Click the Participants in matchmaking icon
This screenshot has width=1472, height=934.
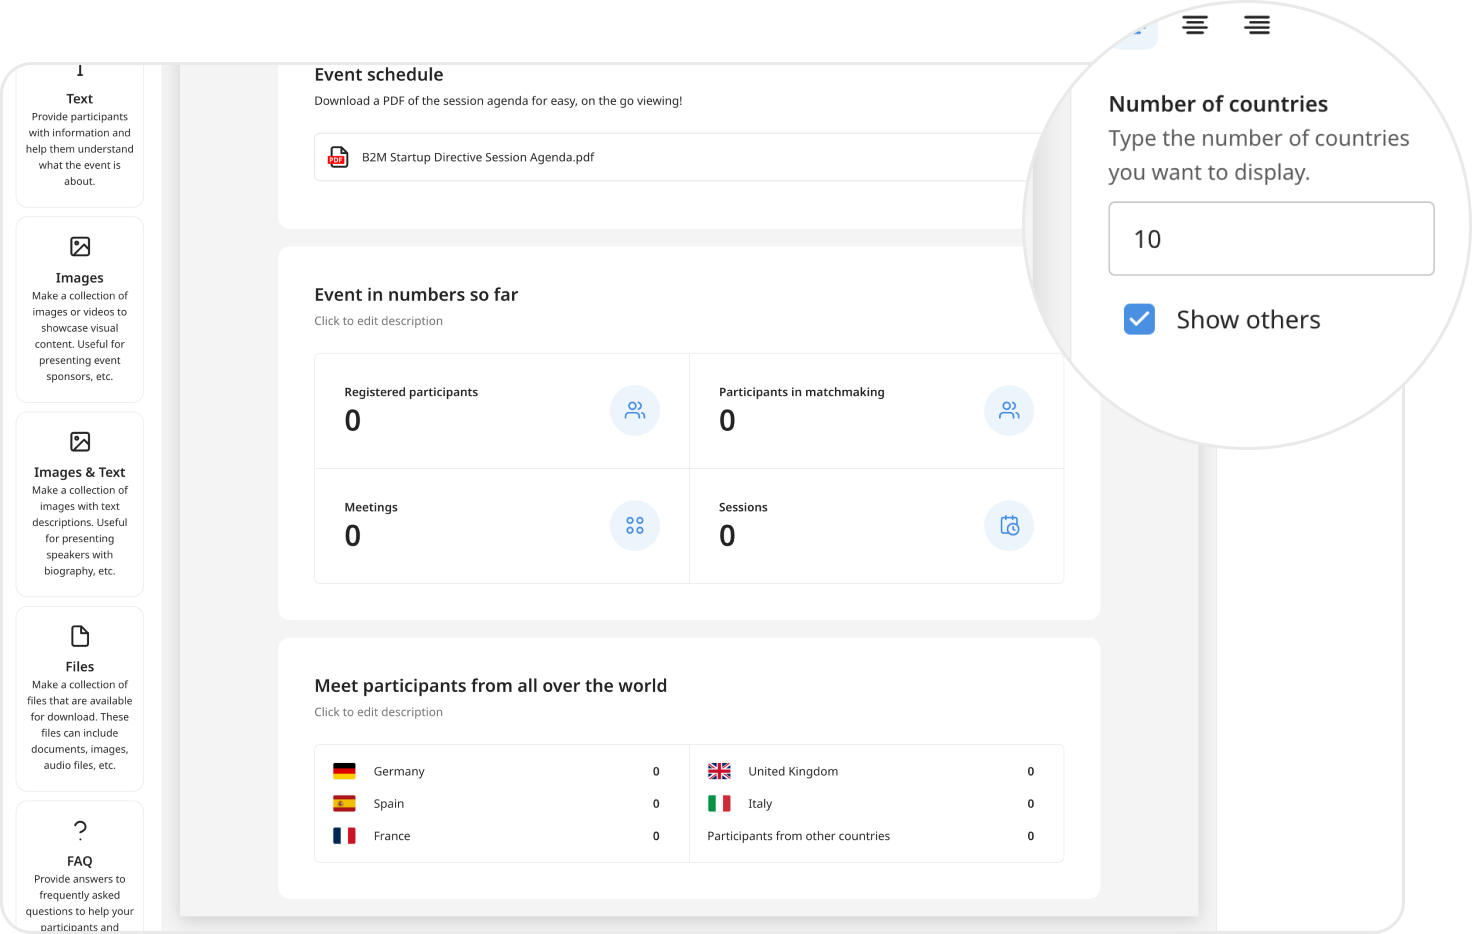(1009, 410)
